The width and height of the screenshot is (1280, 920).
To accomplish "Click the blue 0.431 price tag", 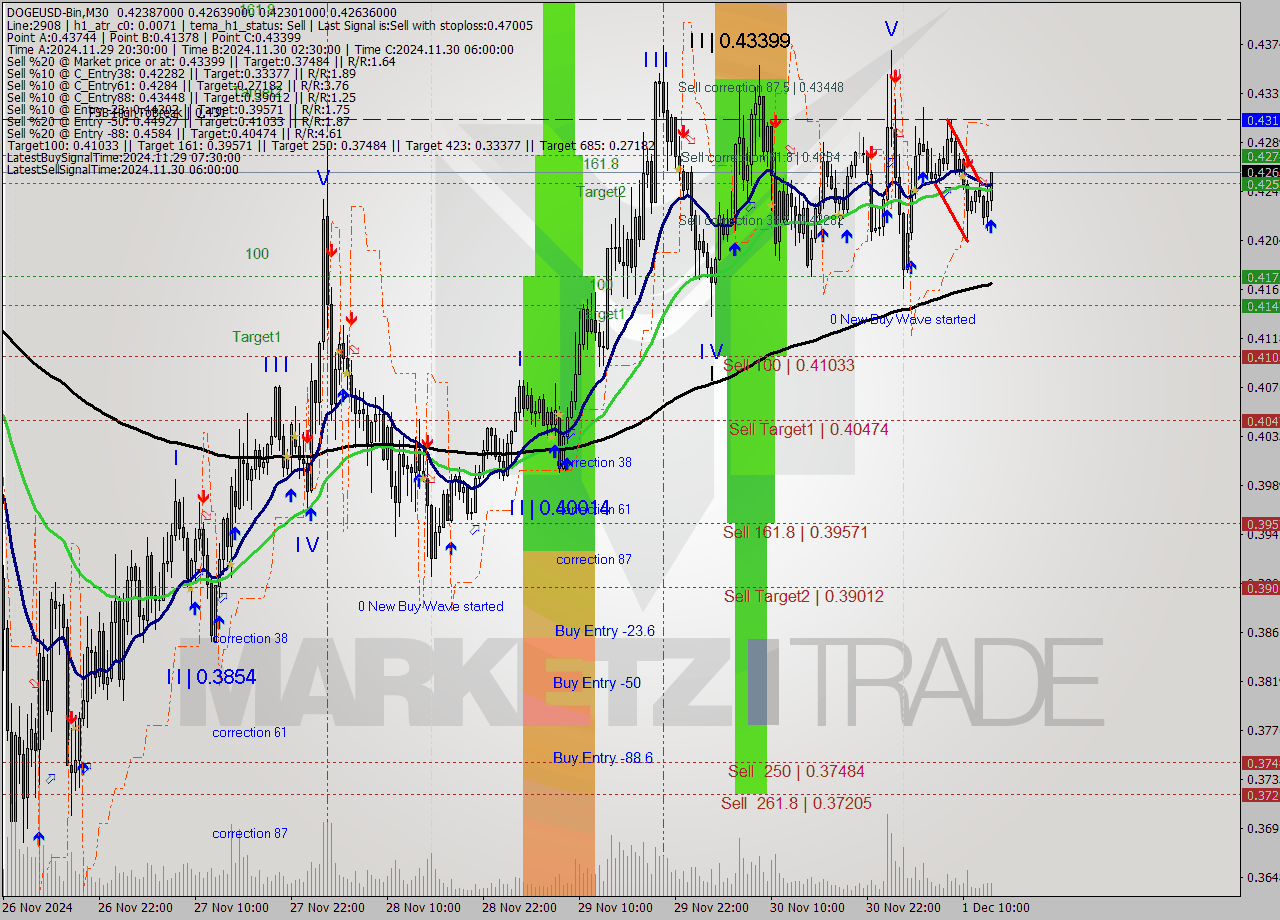I will coord(1260,119).
